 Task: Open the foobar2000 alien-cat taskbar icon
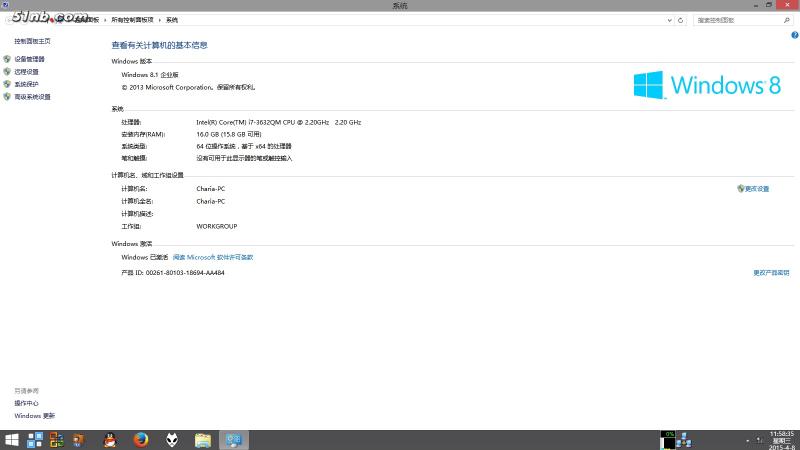tap(172, 440)
